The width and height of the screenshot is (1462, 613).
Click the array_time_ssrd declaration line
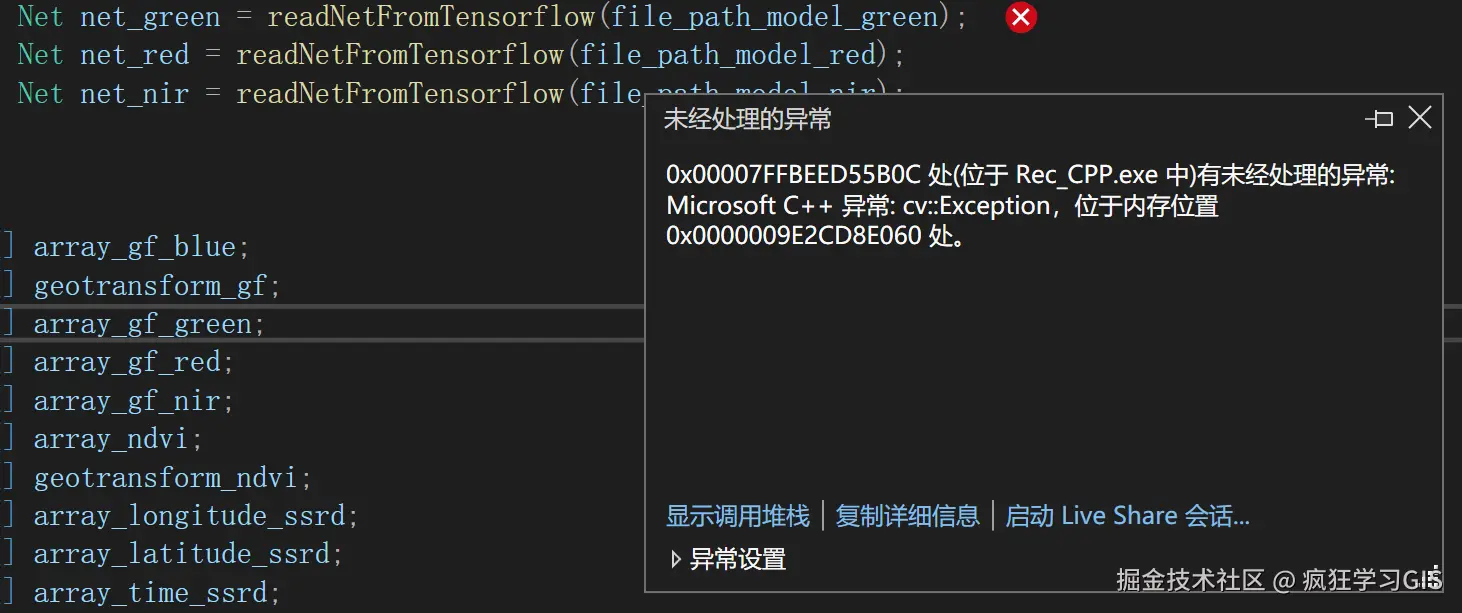tap(157, 593)
